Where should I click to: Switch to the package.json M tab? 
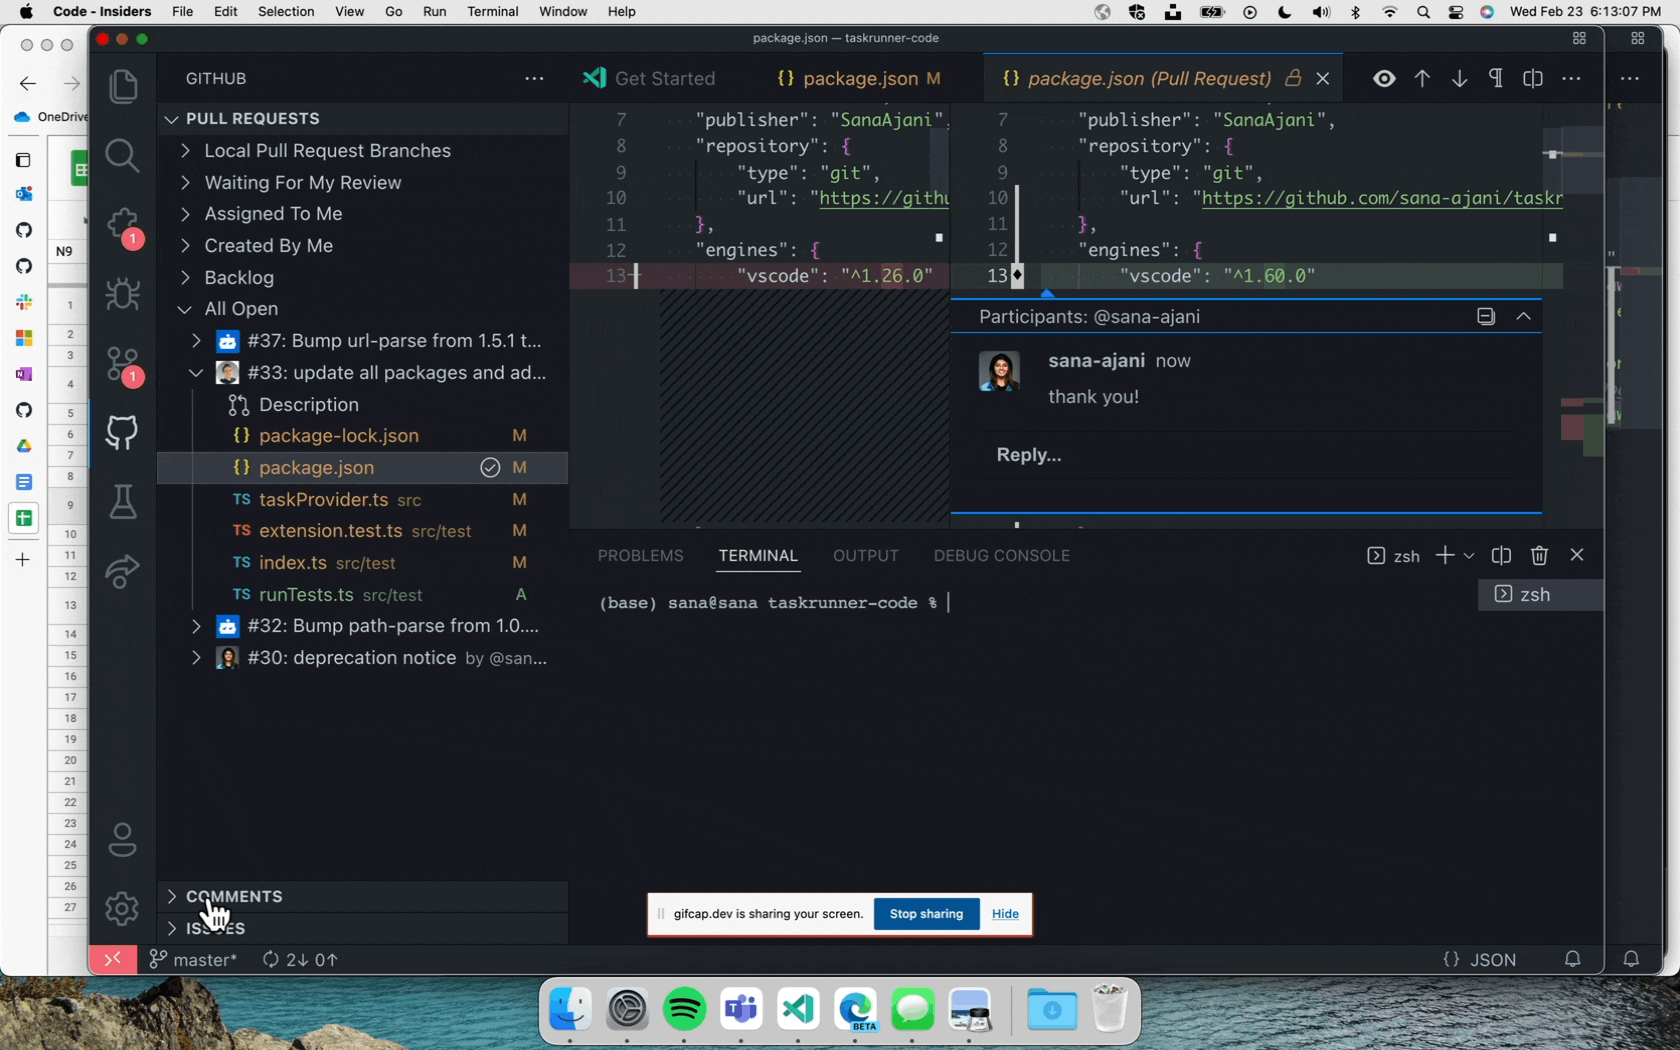(x=859, y=78)
